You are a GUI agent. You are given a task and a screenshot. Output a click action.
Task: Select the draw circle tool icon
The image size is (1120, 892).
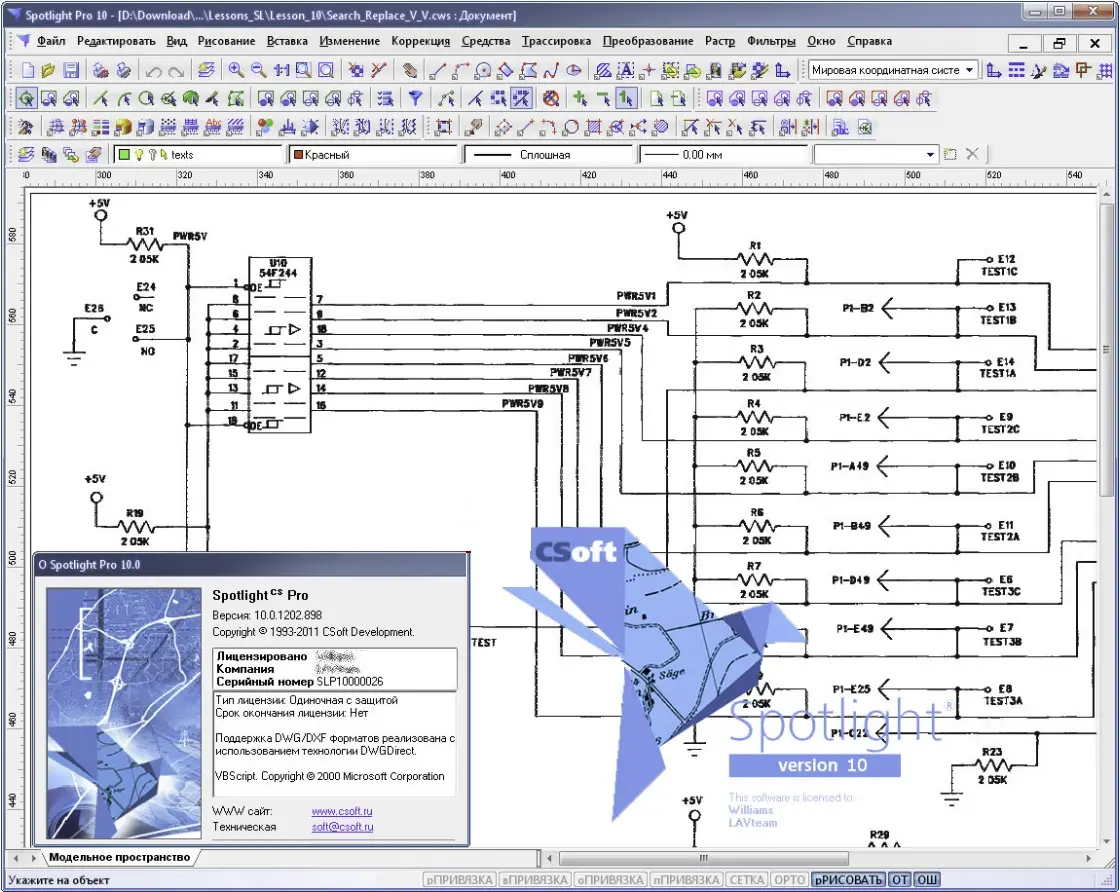[x=483, y=70]
